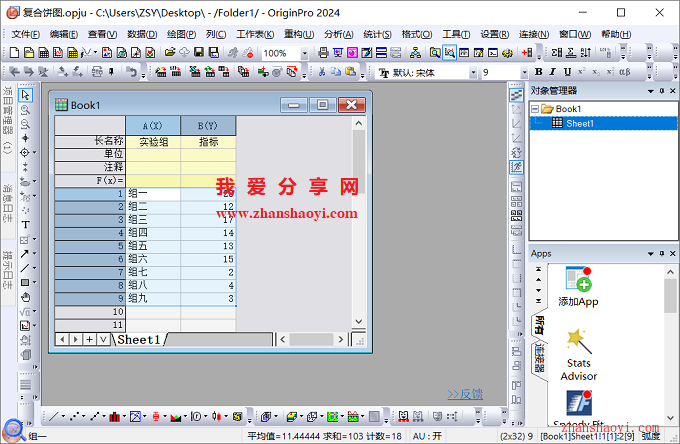Click the New Graph icon
Screen dimensions: 680x444
click(x=58, y=53)
